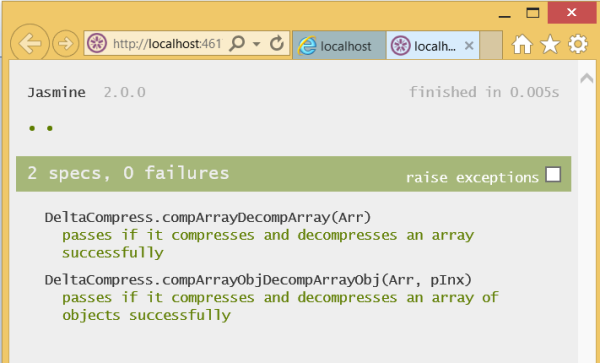Viewport: 600px width, 363px height.
Task: Open DeltaCompress.compArrayObjDecompArrayObj(Arr, pInx) suite link
Action: click(258, 280)
